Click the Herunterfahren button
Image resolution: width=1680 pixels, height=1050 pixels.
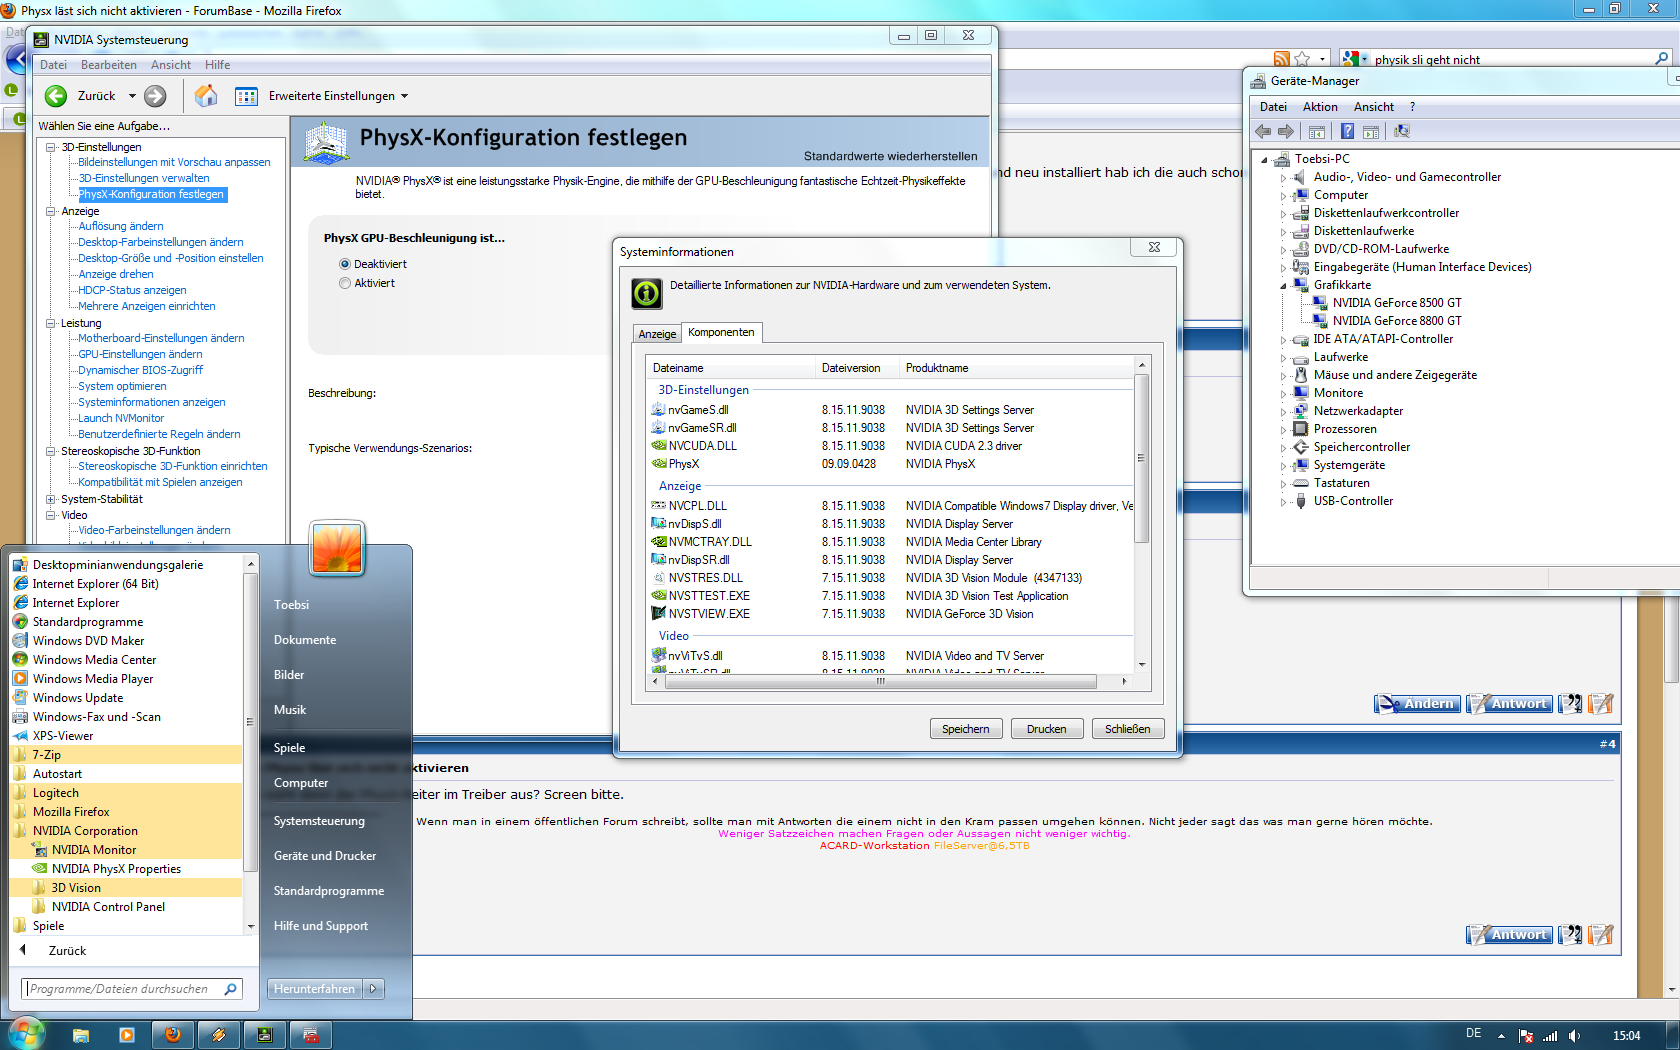click(x=315, y=989)
